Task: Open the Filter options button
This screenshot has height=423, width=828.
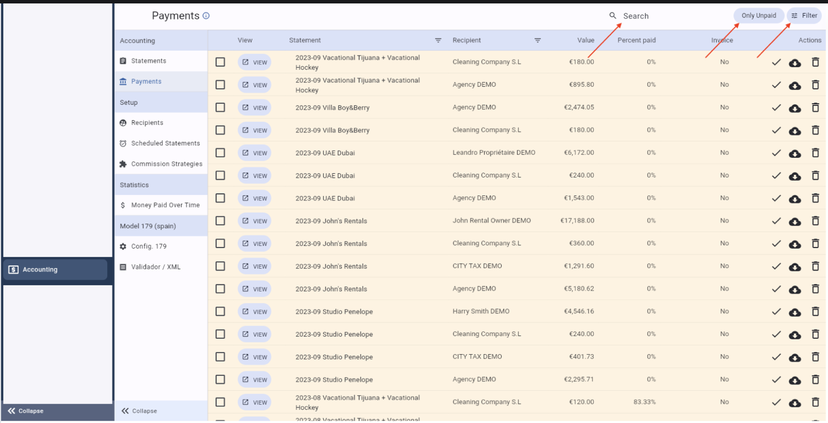Action: coord(804,16)
